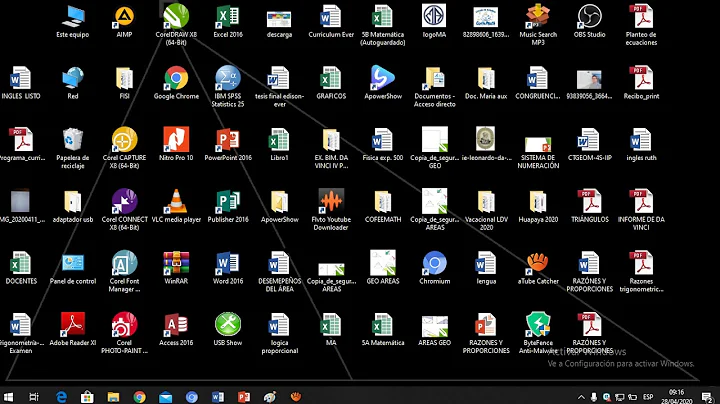Open the TRIÁNGULOS PDF file
720x404 pixels.
590,206
